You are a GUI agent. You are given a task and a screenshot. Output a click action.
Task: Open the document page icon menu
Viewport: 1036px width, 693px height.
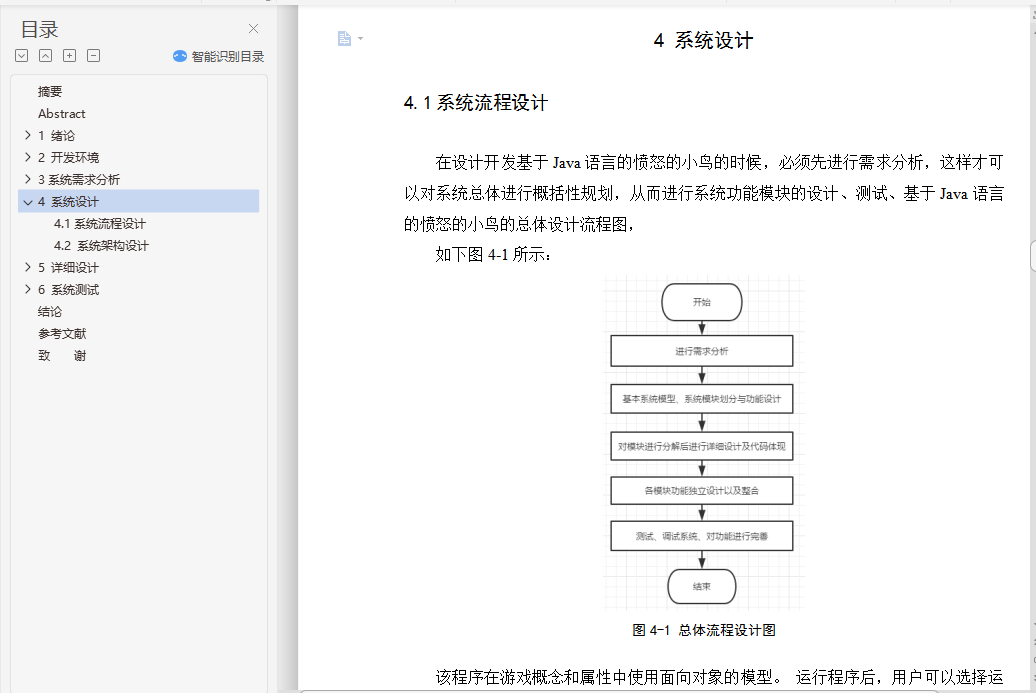344,38
